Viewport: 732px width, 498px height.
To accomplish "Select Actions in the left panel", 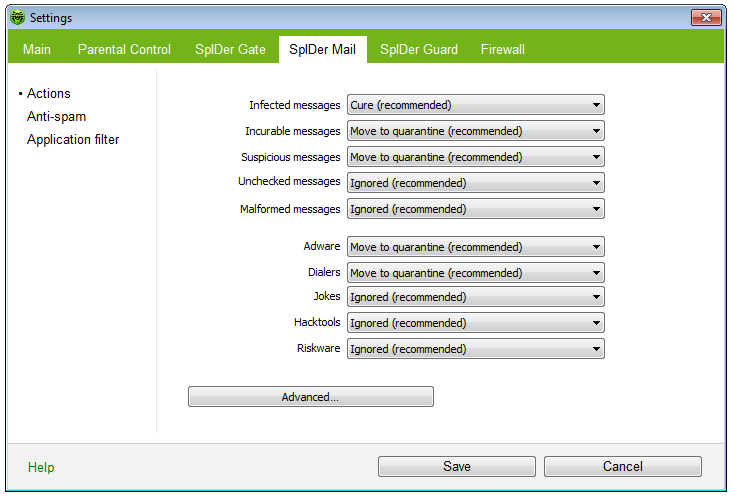I will coord(48,93).
